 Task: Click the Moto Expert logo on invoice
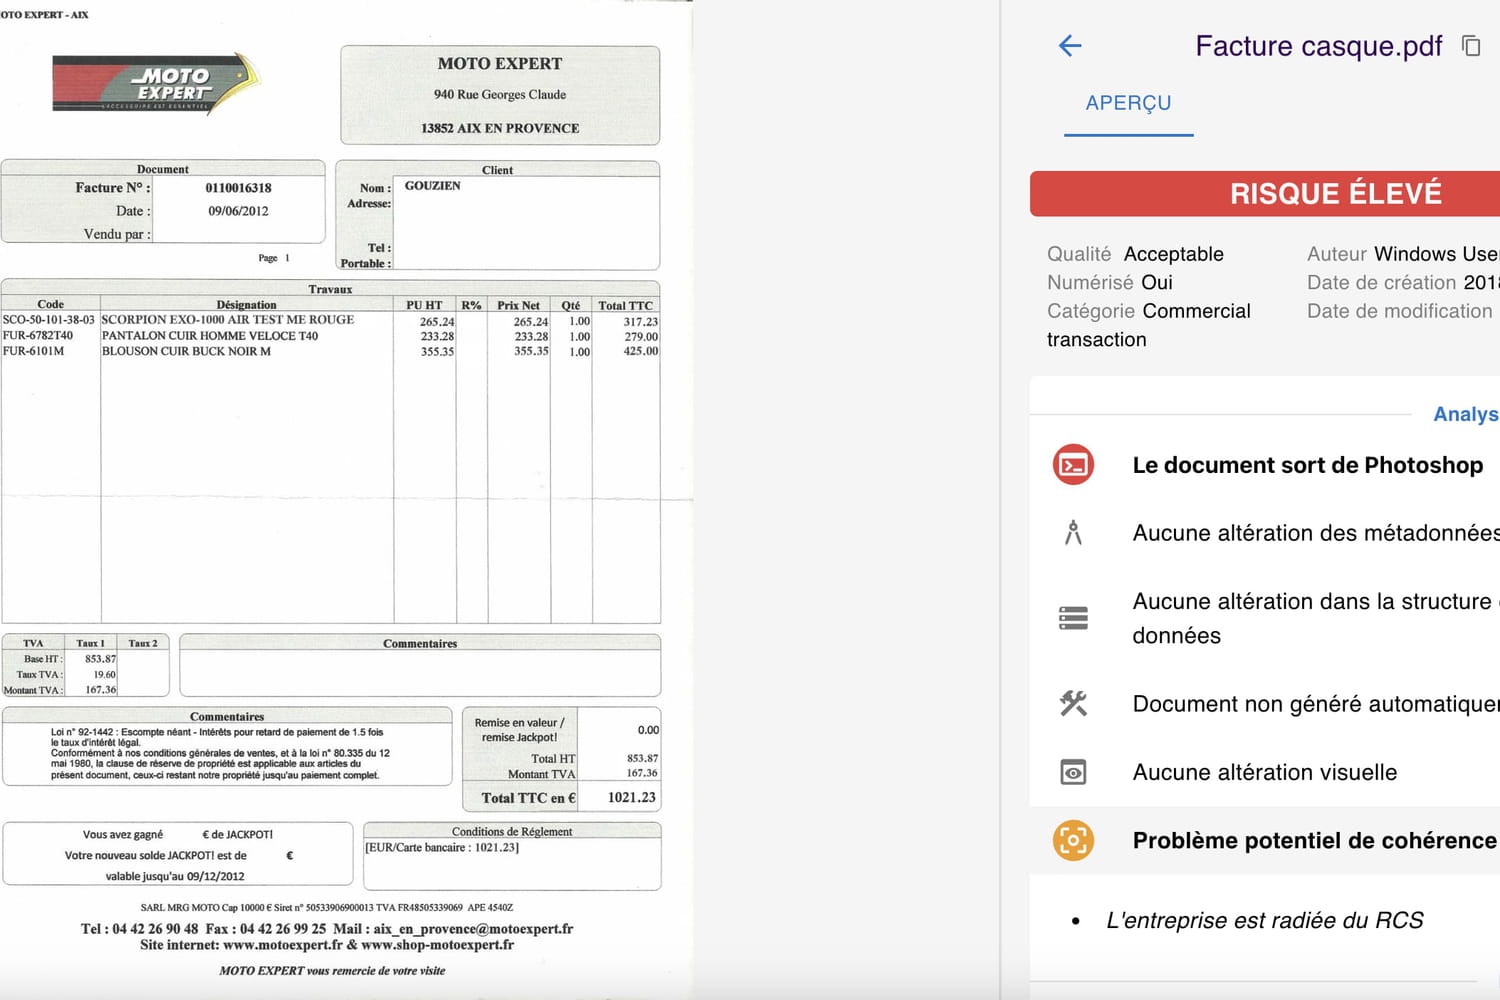157,84
